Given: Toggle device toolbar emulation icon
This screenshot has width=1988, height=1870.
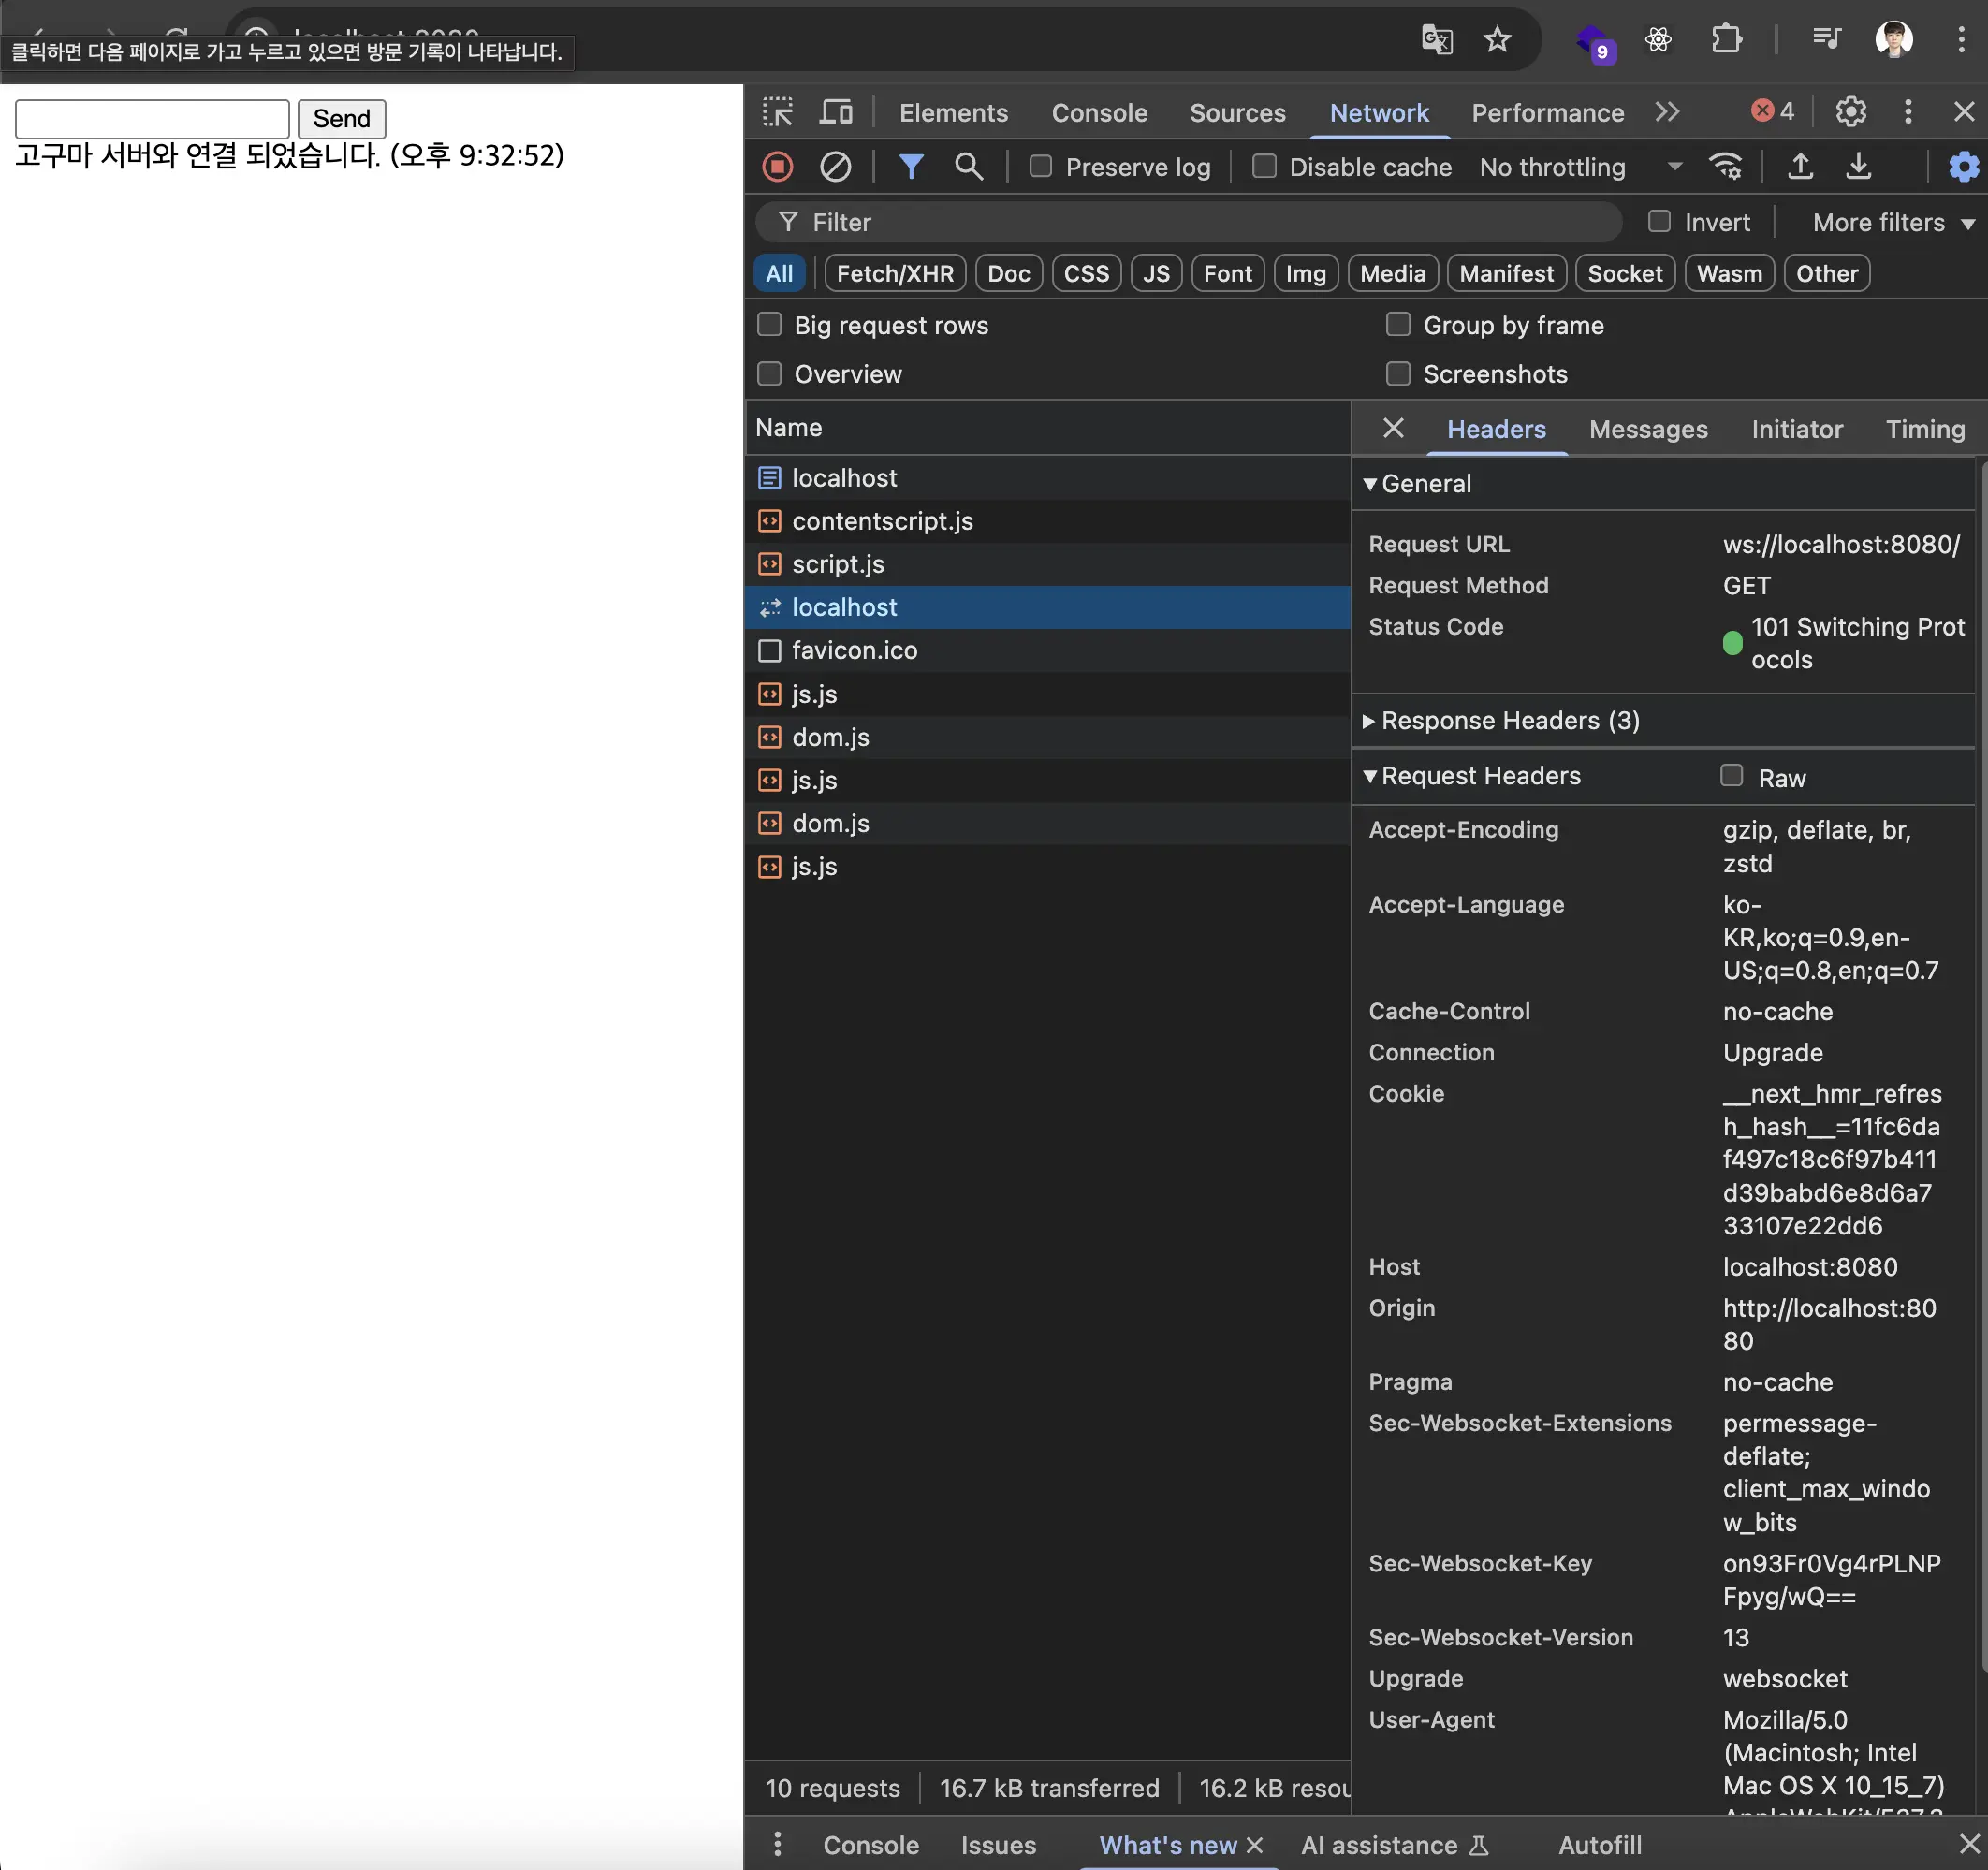Looking at the screenshot, I should 836,112.
